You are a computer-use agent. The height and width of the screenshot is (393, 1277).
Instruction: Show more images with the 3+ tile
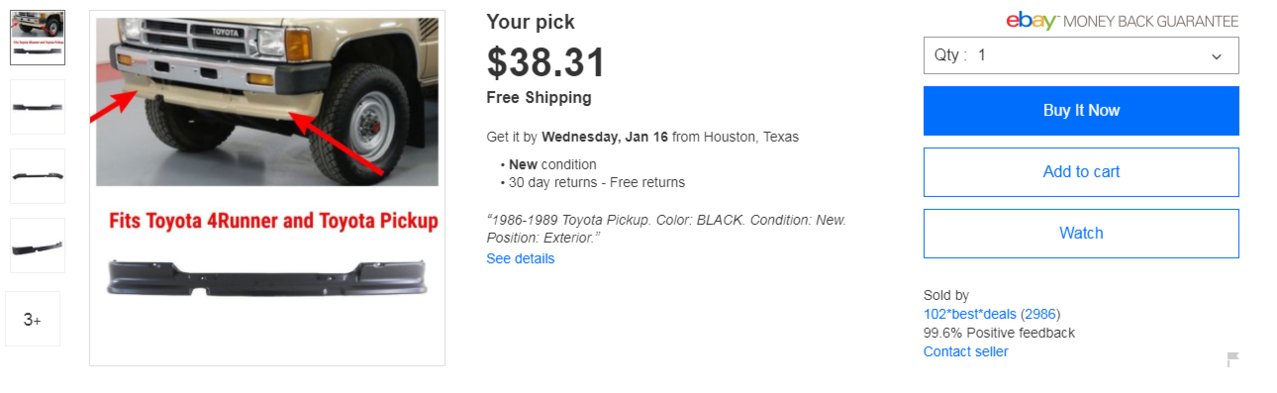[x=33, y=319]
